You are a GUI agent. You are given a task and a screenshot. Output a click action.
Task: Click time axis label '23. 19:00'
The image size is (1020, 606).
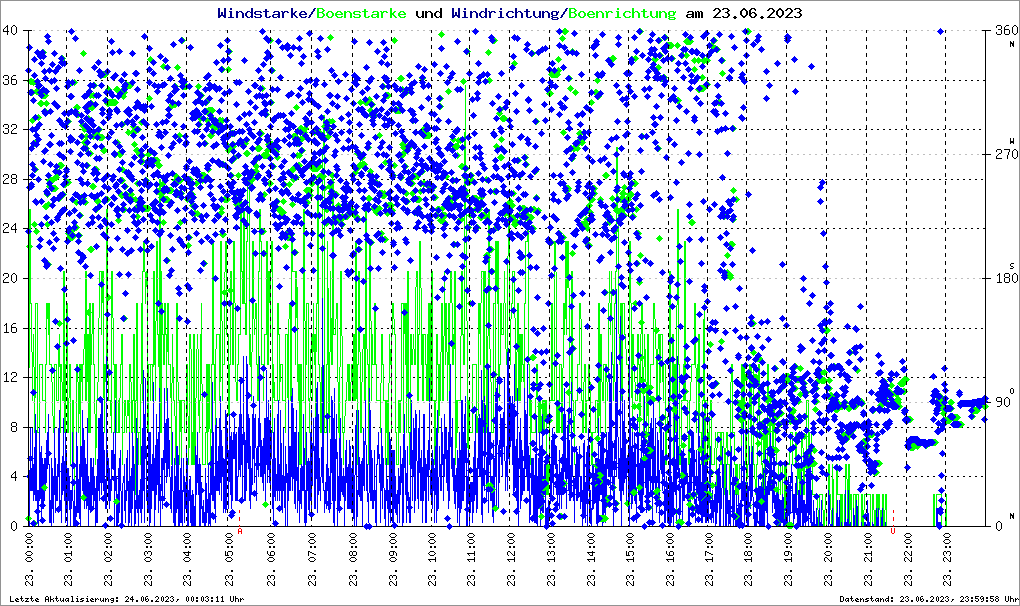tap(788, 559)
